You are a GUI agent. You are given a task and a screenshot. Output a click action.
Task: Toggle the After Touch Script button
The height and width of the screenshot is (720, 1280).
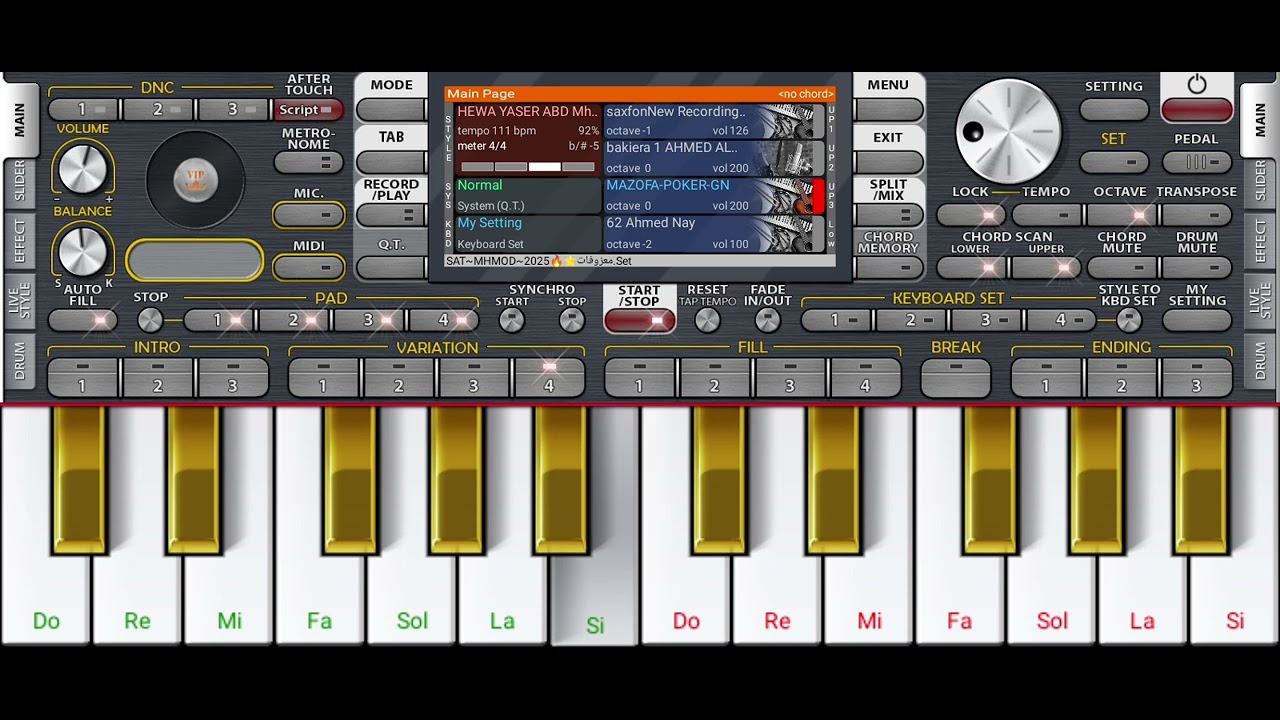[x=308, y=110]
